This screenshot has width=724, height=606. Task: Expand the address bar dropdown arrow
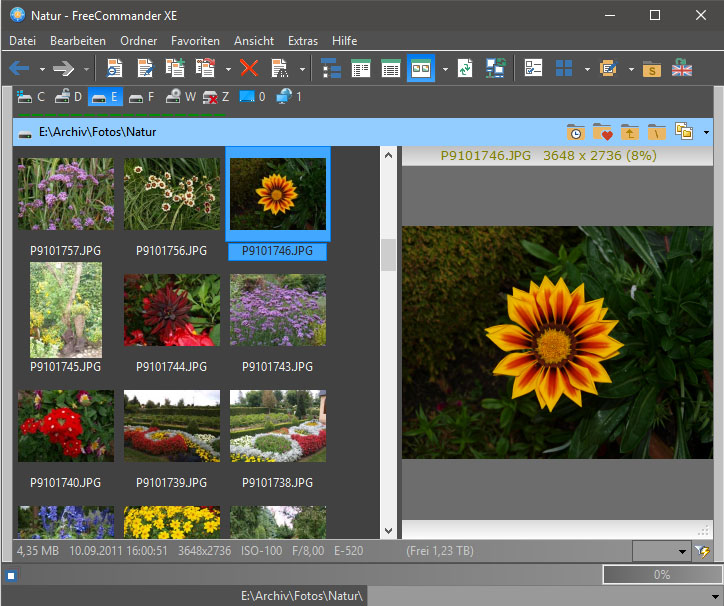pyautogui.click(x=706, y=133)
